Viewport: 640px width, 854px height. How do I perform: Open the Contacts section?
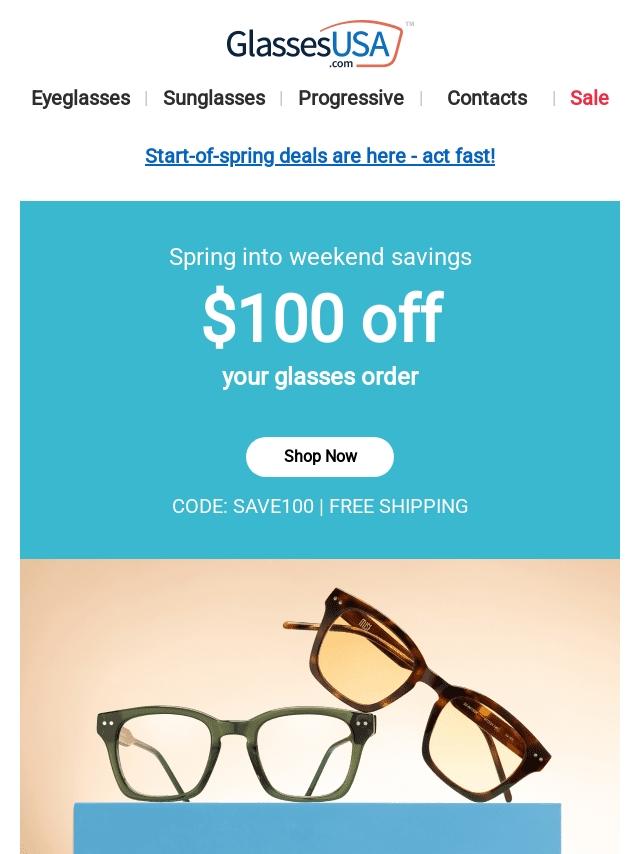click(487, 98)
